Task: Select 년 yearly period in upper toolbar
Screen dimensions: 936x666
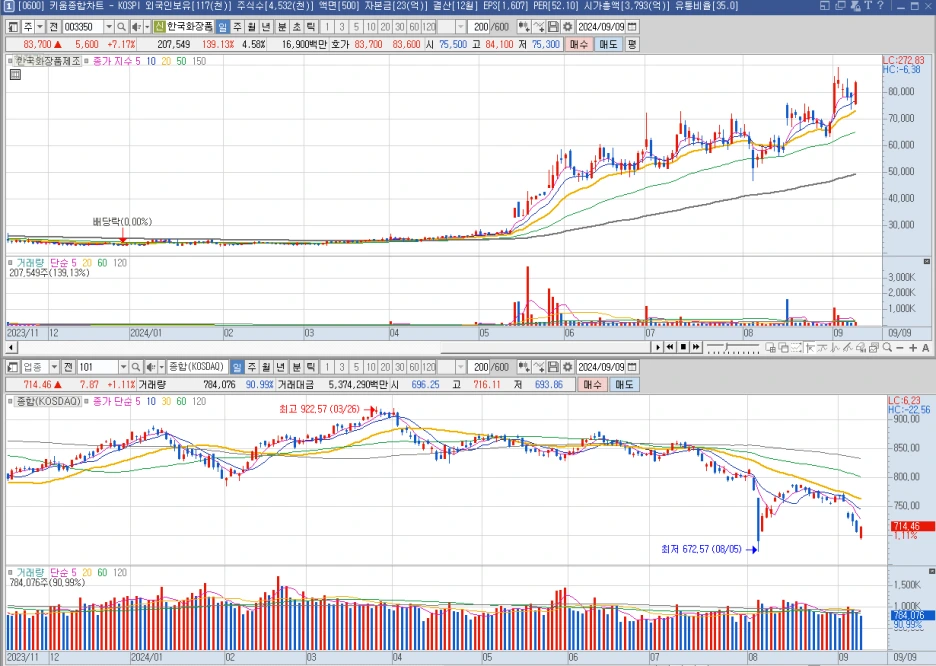Action: [266, 27]
